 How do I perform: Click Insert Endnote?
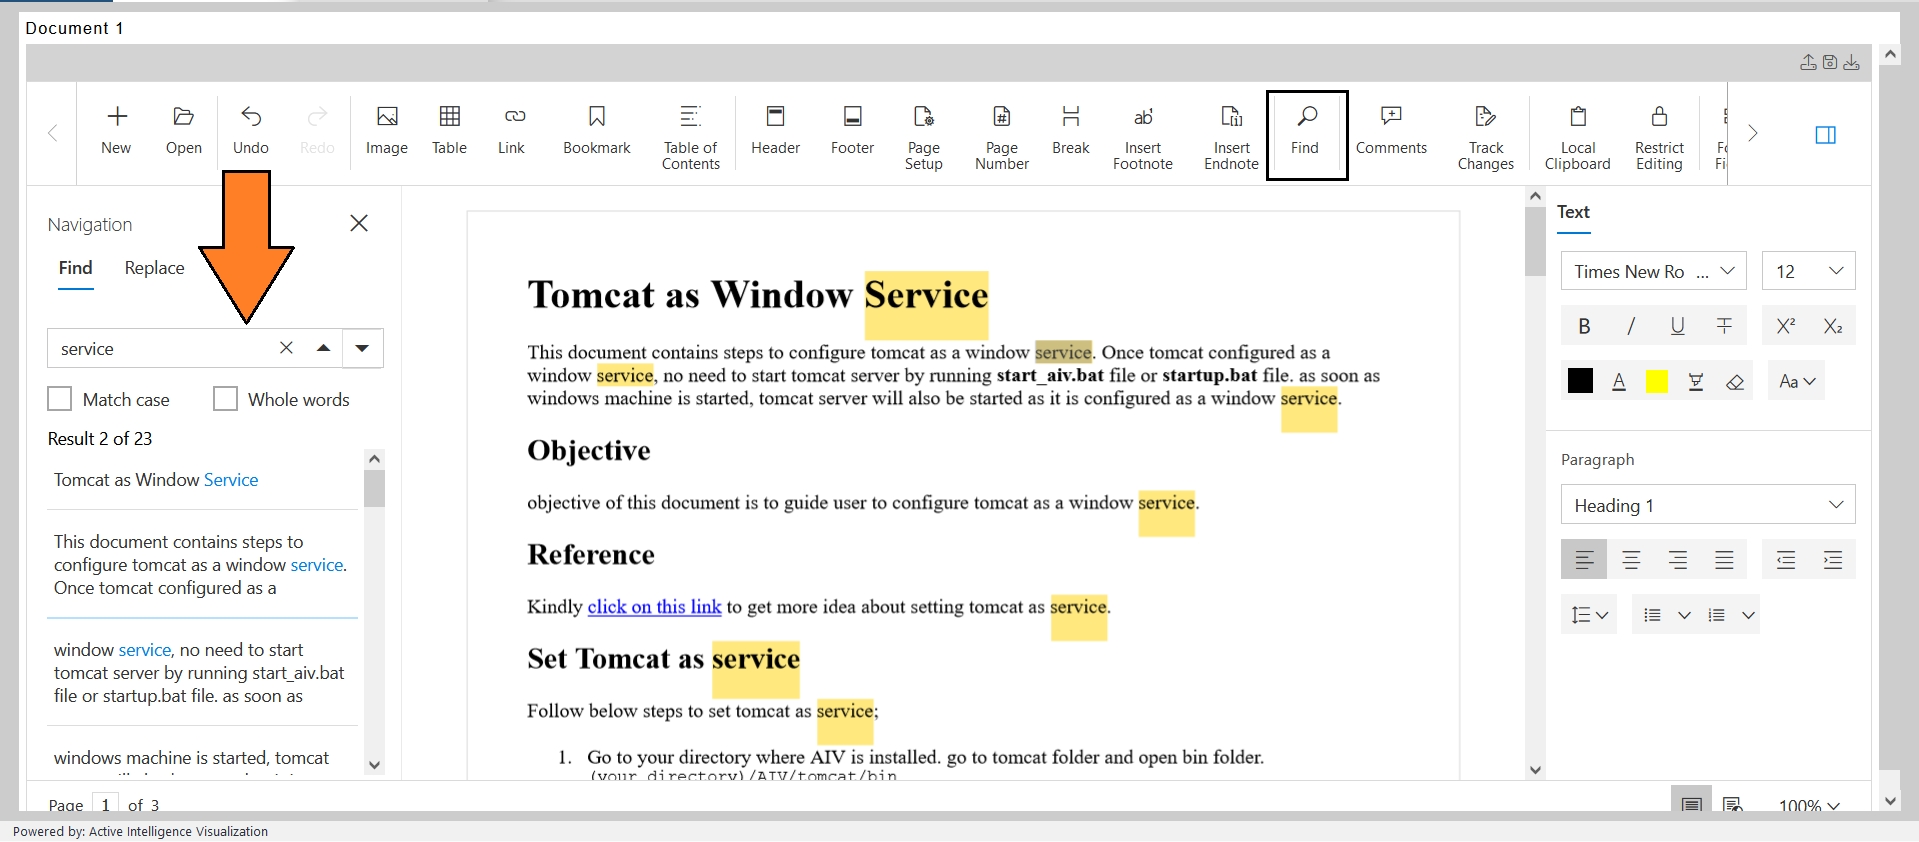[x=1231, y=137]
